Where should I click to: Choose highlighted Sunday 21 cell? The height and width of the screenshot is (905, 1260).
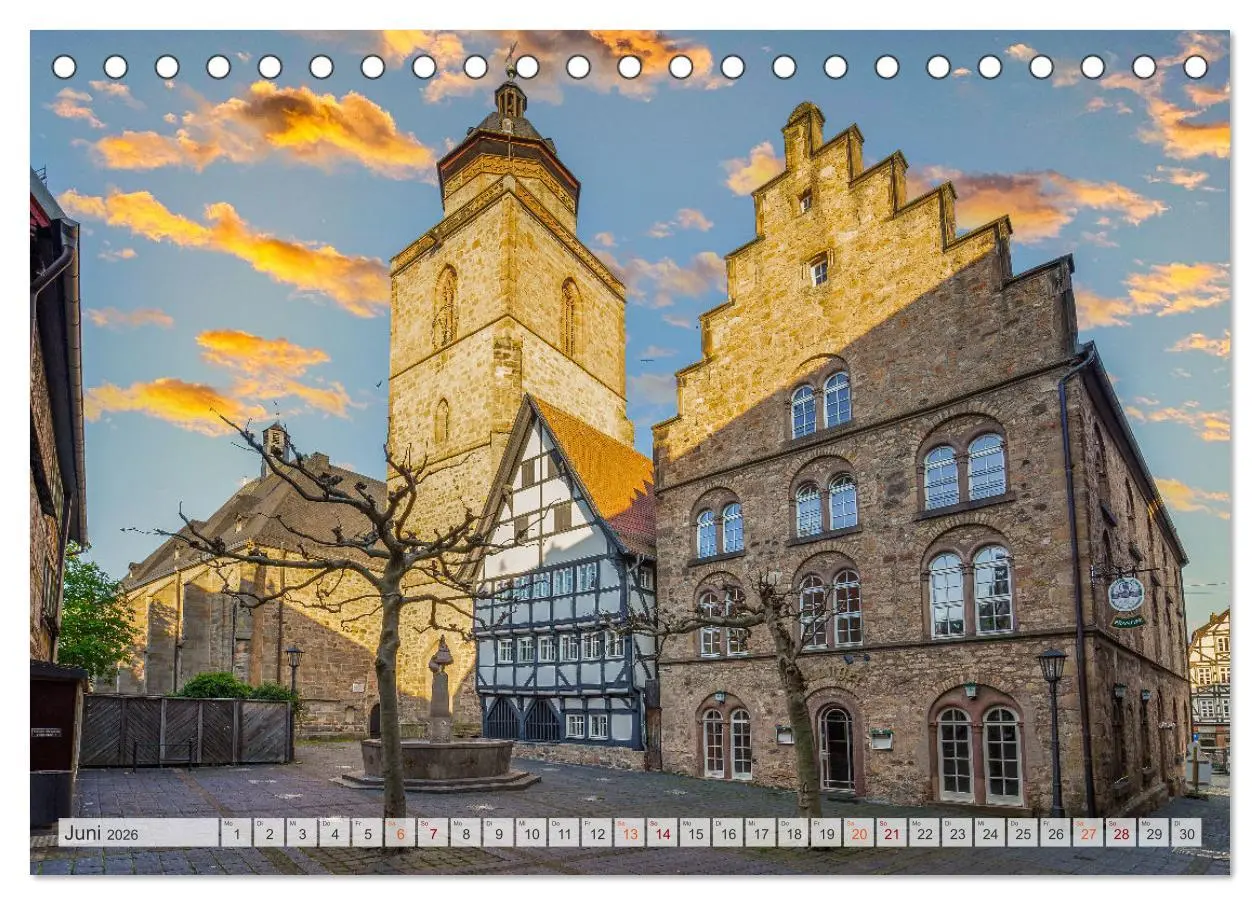(891, 833)
